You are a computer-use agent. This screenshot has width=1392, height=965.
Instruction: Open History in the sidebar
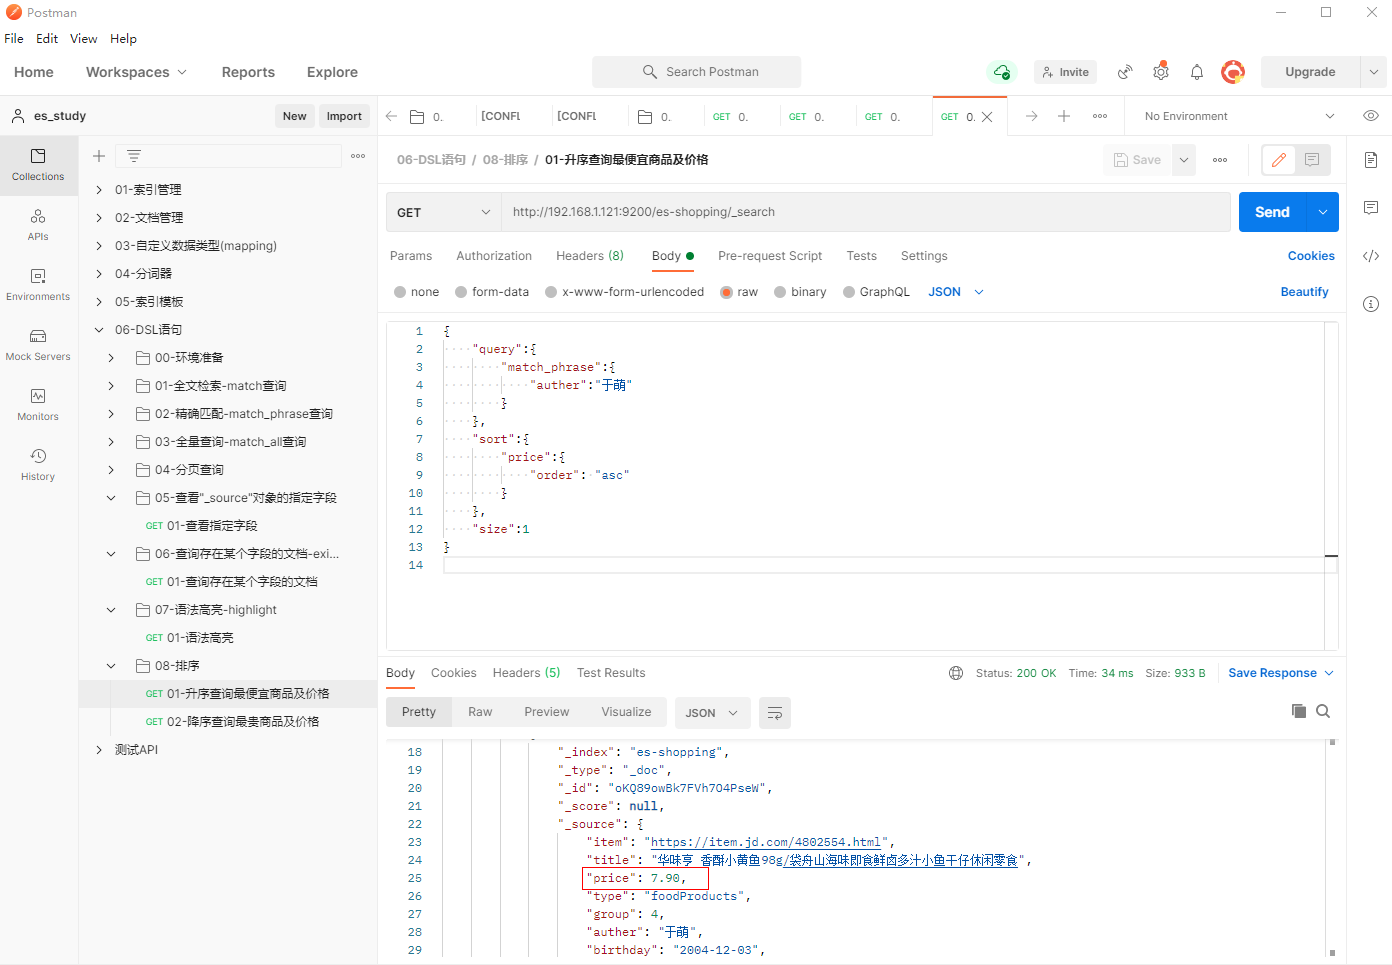[x=38, y=464]
